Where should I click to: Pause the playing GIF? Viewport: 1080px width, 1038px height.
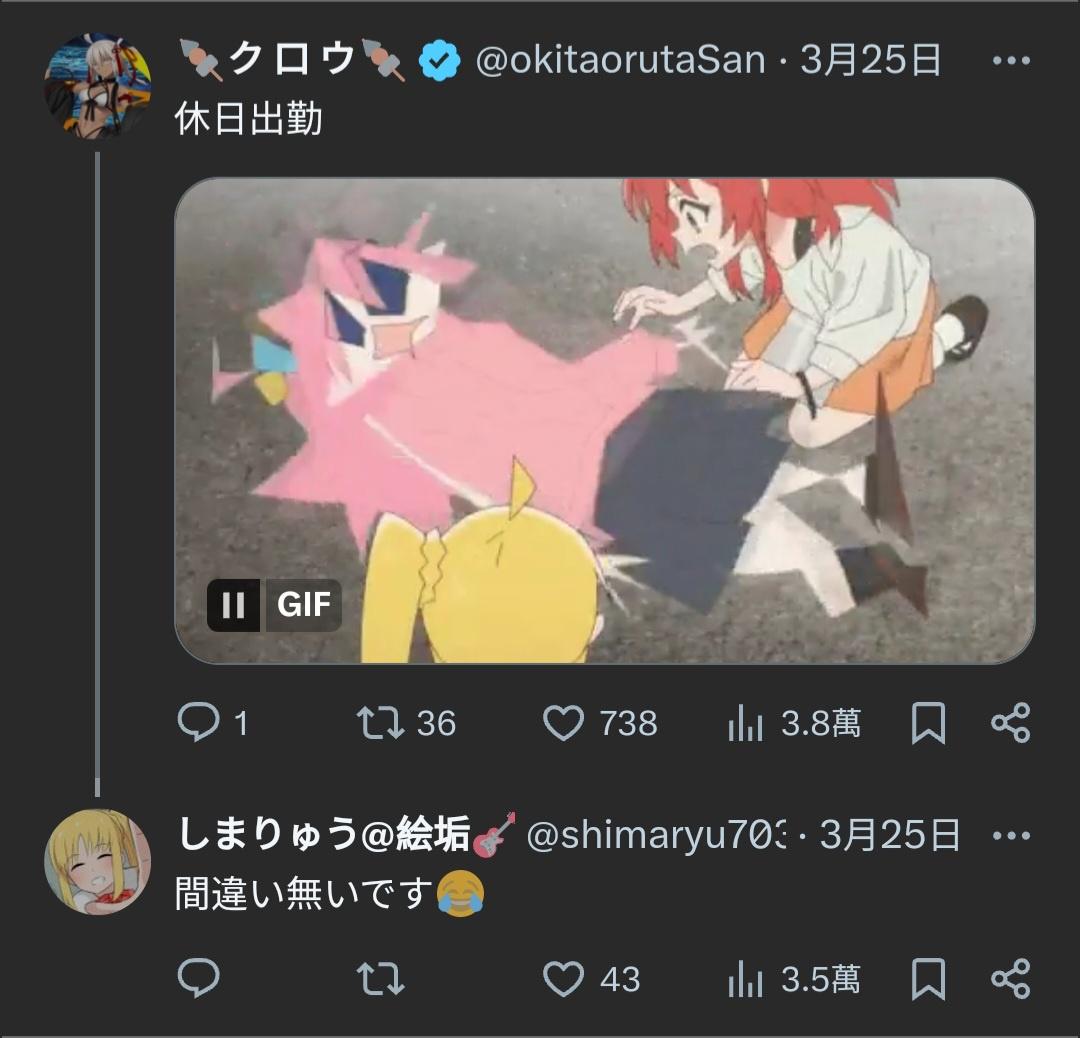point(233,605)
